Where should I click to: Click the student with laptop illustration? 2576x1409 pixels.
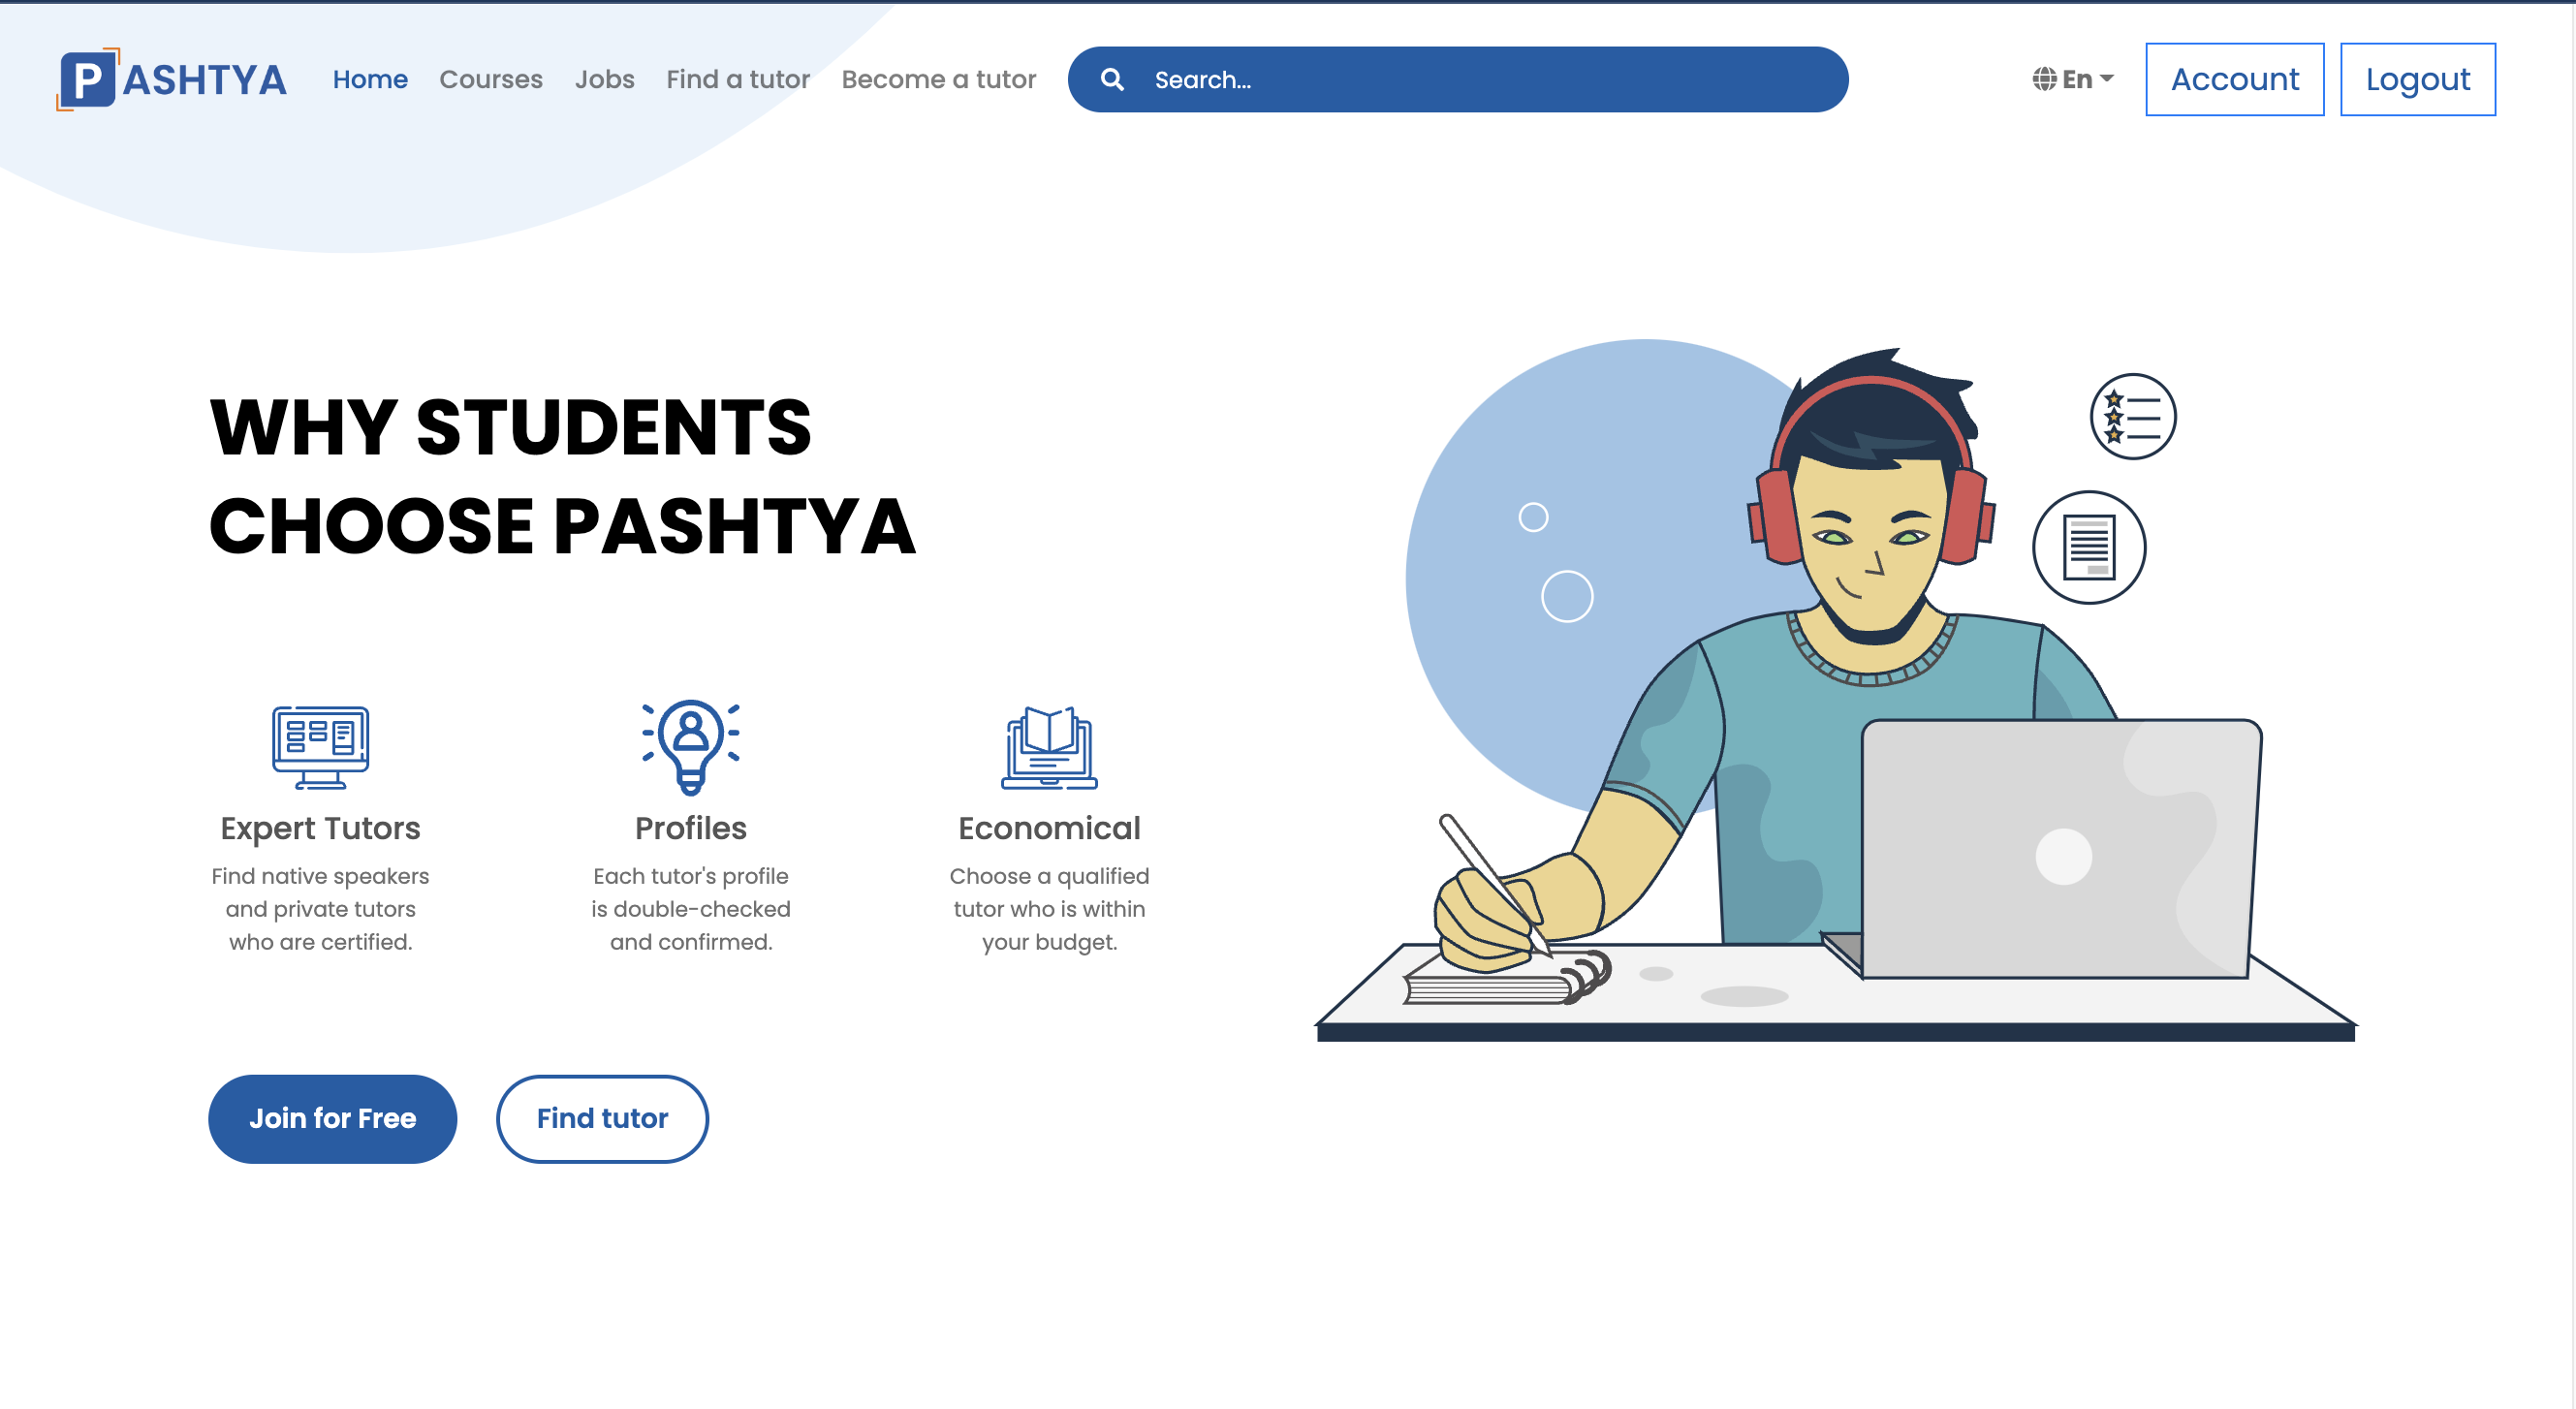(1836, 690)
